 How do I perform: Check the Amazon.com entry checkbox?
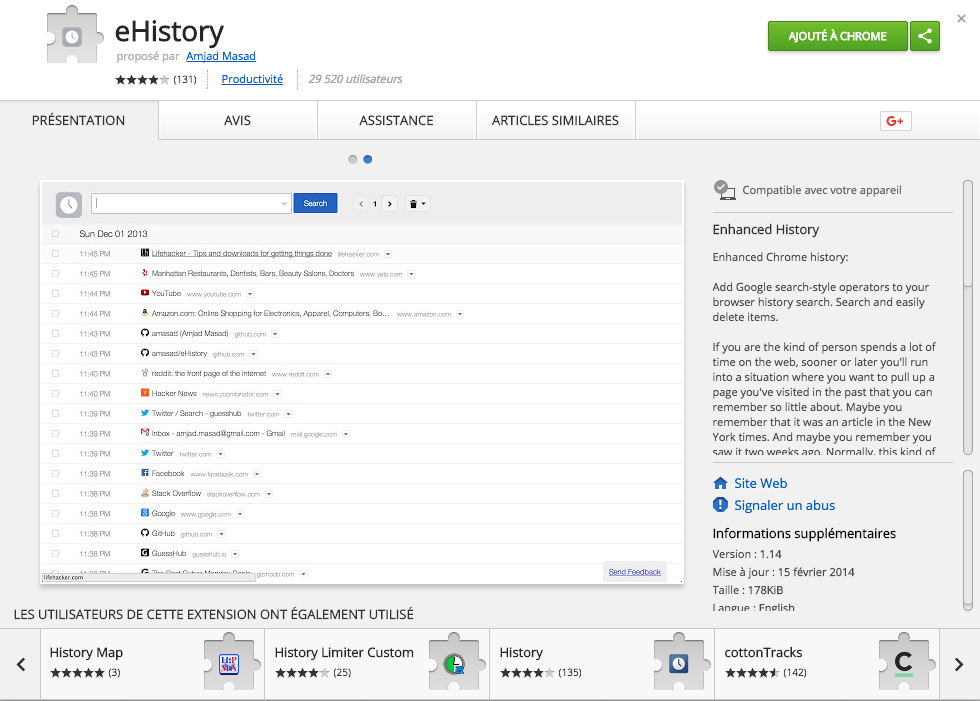(55, 314)
